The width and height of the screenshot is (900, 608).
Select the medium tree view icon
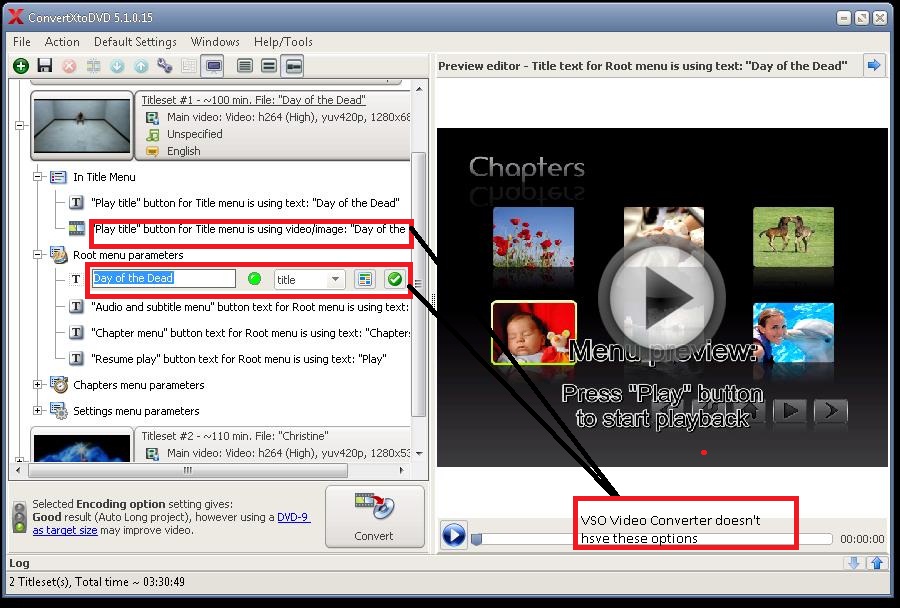point(269,66)
